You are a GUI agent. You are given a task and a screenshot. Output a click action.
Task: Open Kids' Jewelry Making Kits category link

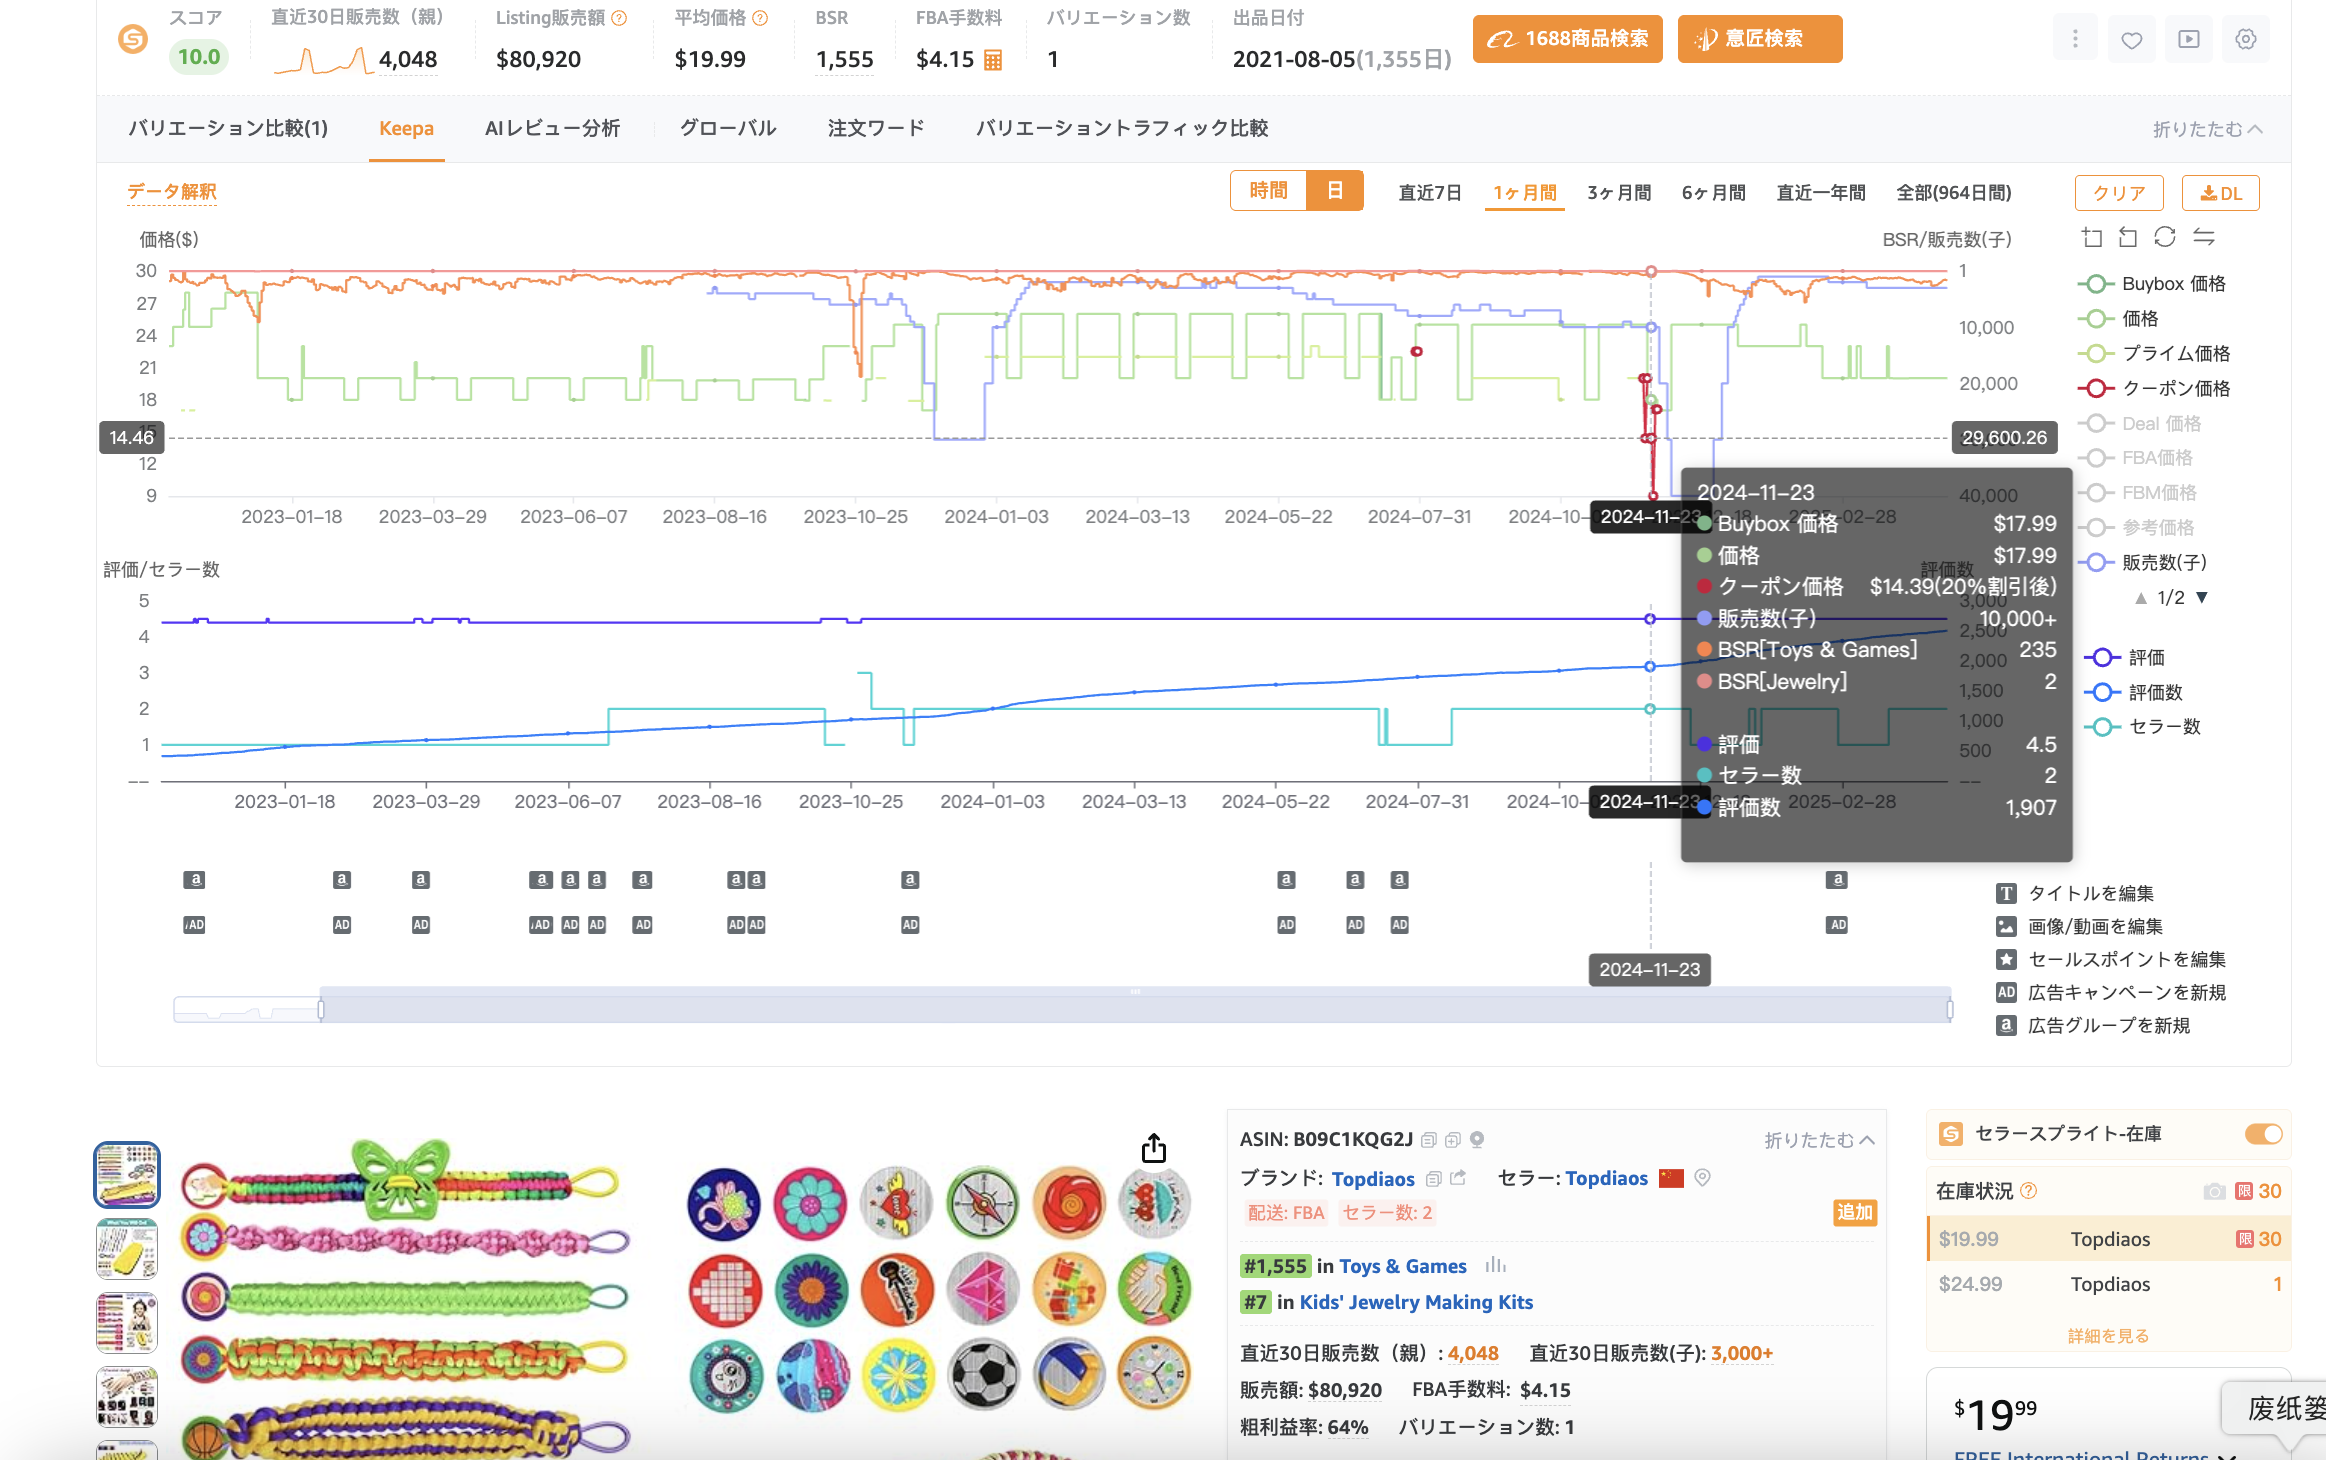point(1416,1302)
